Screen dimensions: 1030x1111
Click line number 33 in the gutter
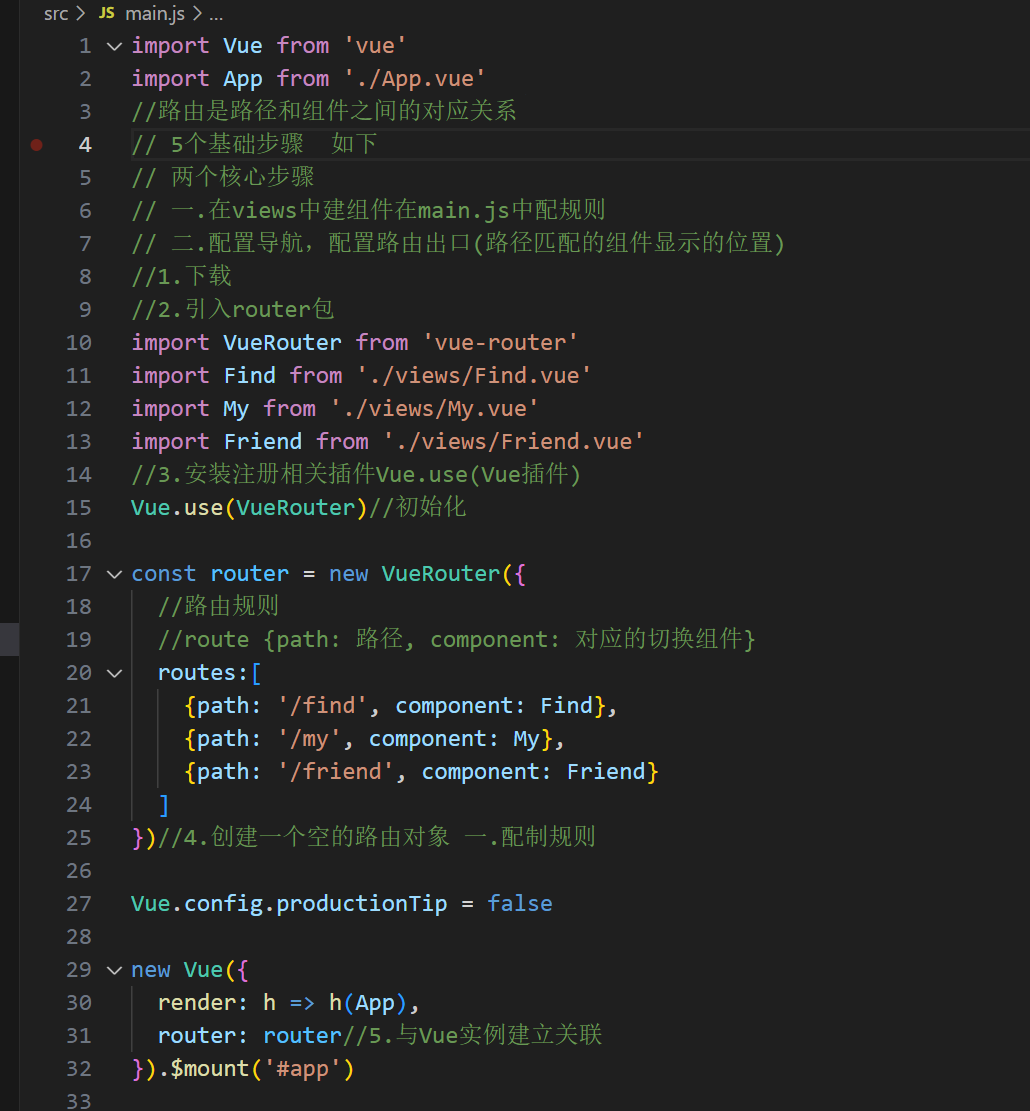click(79, 1101)
